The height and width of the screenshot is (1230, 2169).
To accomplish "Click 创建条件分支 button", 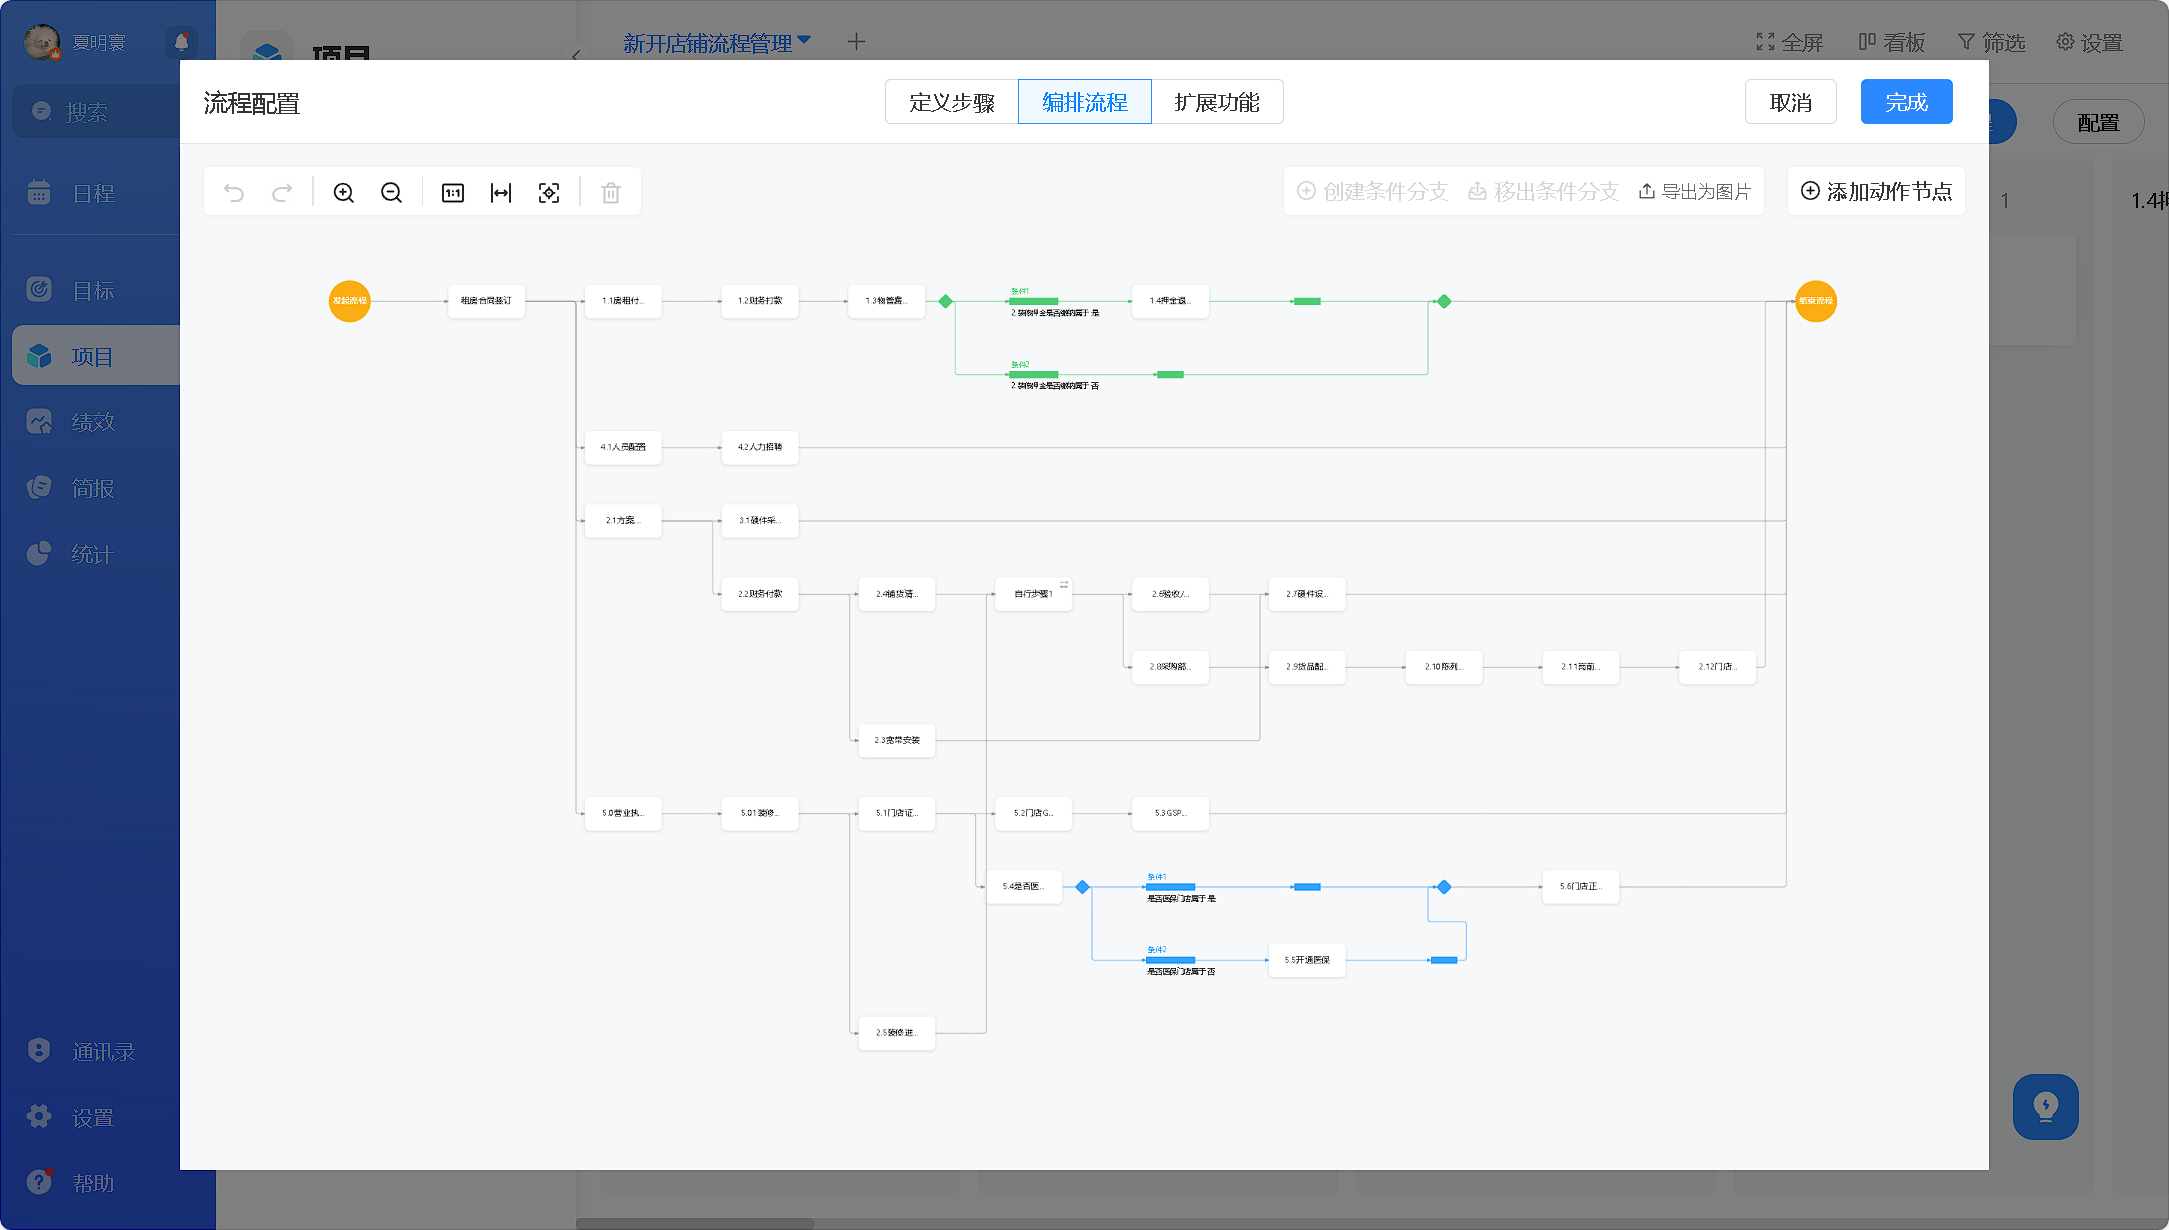I will click(1372, 191).
